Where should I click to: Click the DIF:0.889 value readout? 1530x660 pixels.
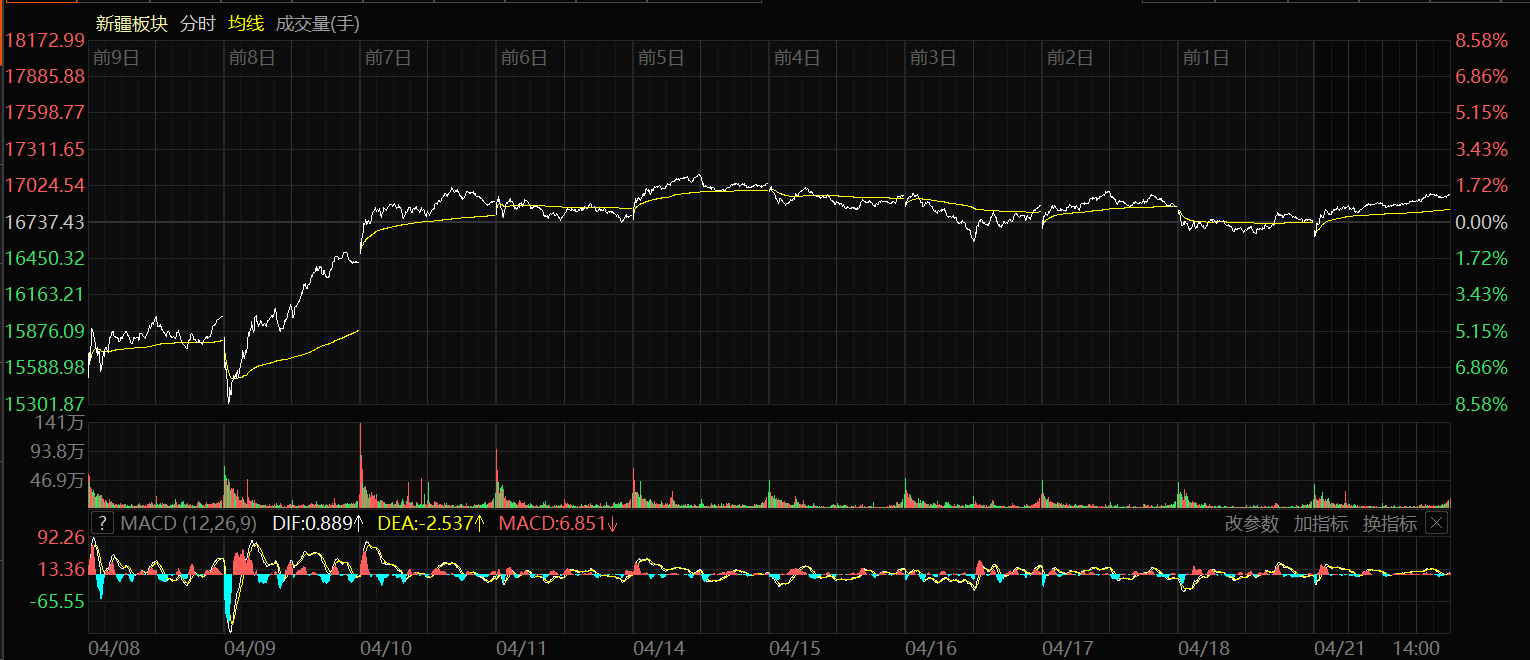point(317,524)
